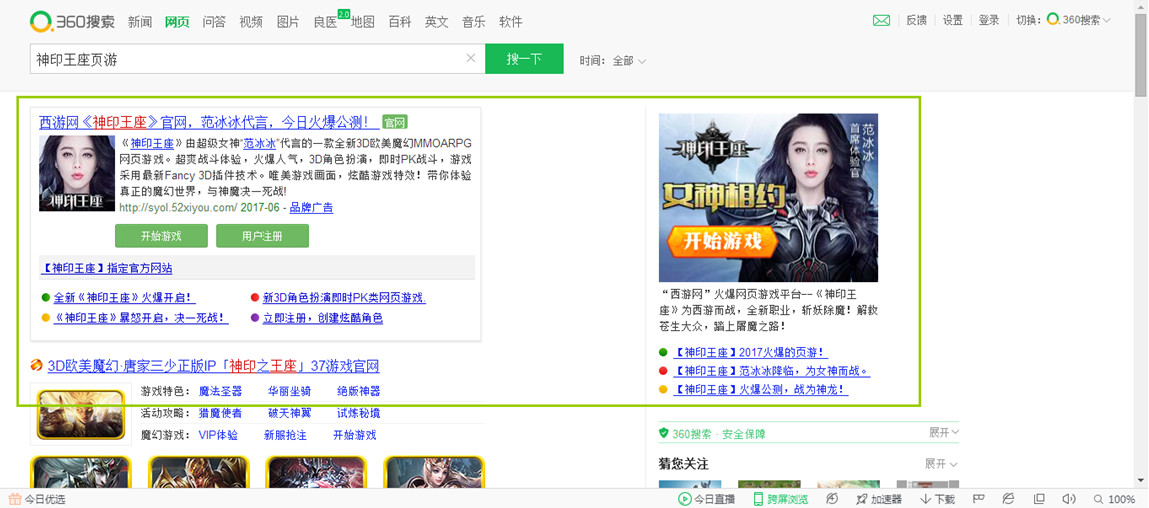Open 【神印王座】2017火爆的页游! link
The image size is (1149, 508).
[x=750, y=353]
